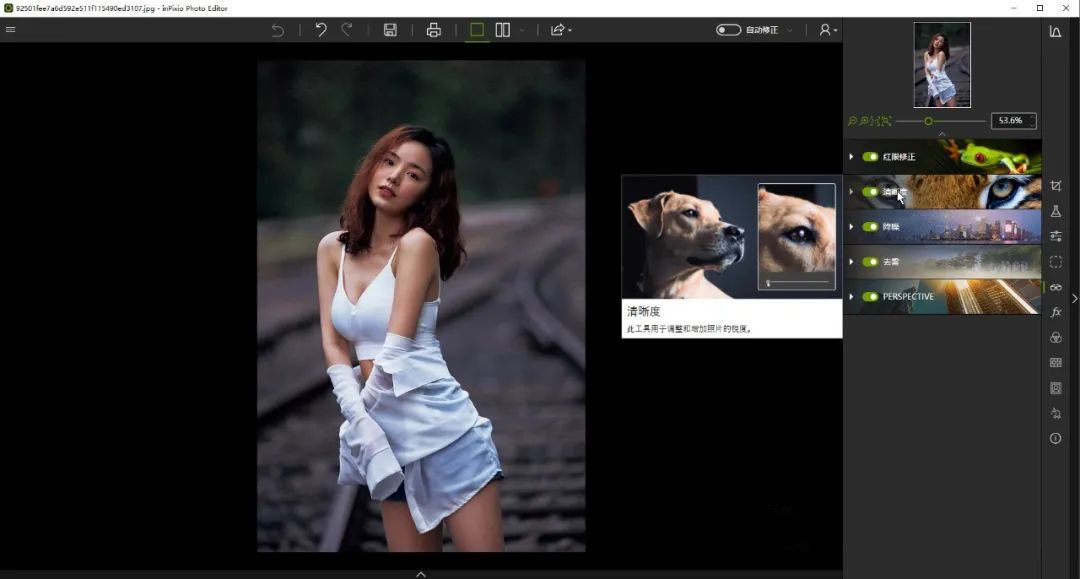Zoom in using the magnifier plus icon
Viewport: 1080px width, 579px height.
coord(864,121)
